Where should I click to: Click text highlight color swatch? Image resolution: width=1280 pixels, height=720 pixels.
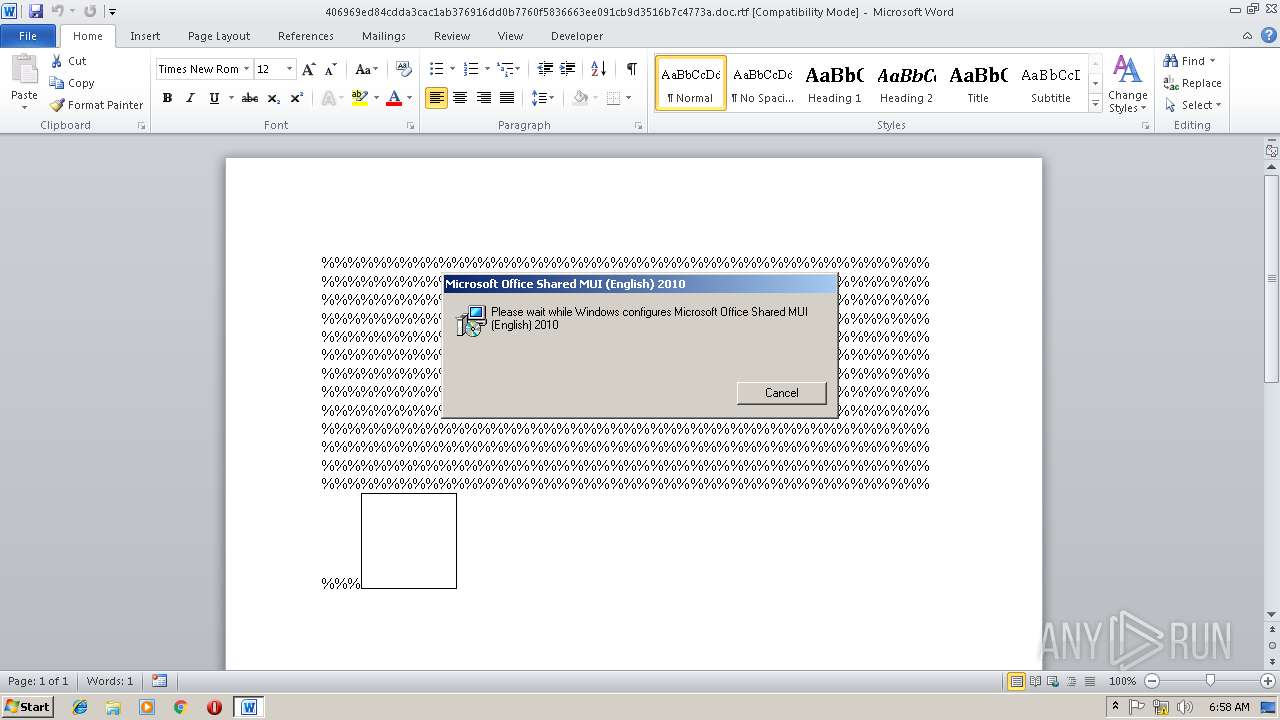point(359,98)
